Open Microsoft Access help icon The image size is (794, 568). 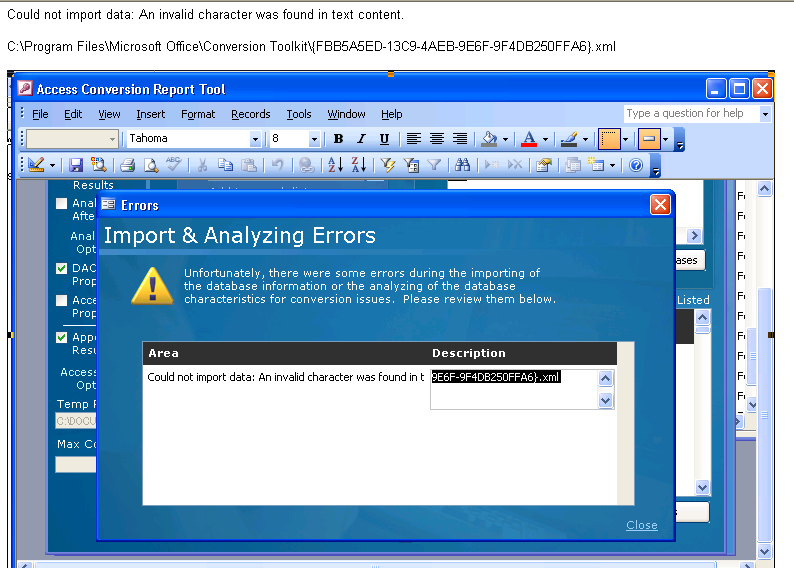point(636,165)
